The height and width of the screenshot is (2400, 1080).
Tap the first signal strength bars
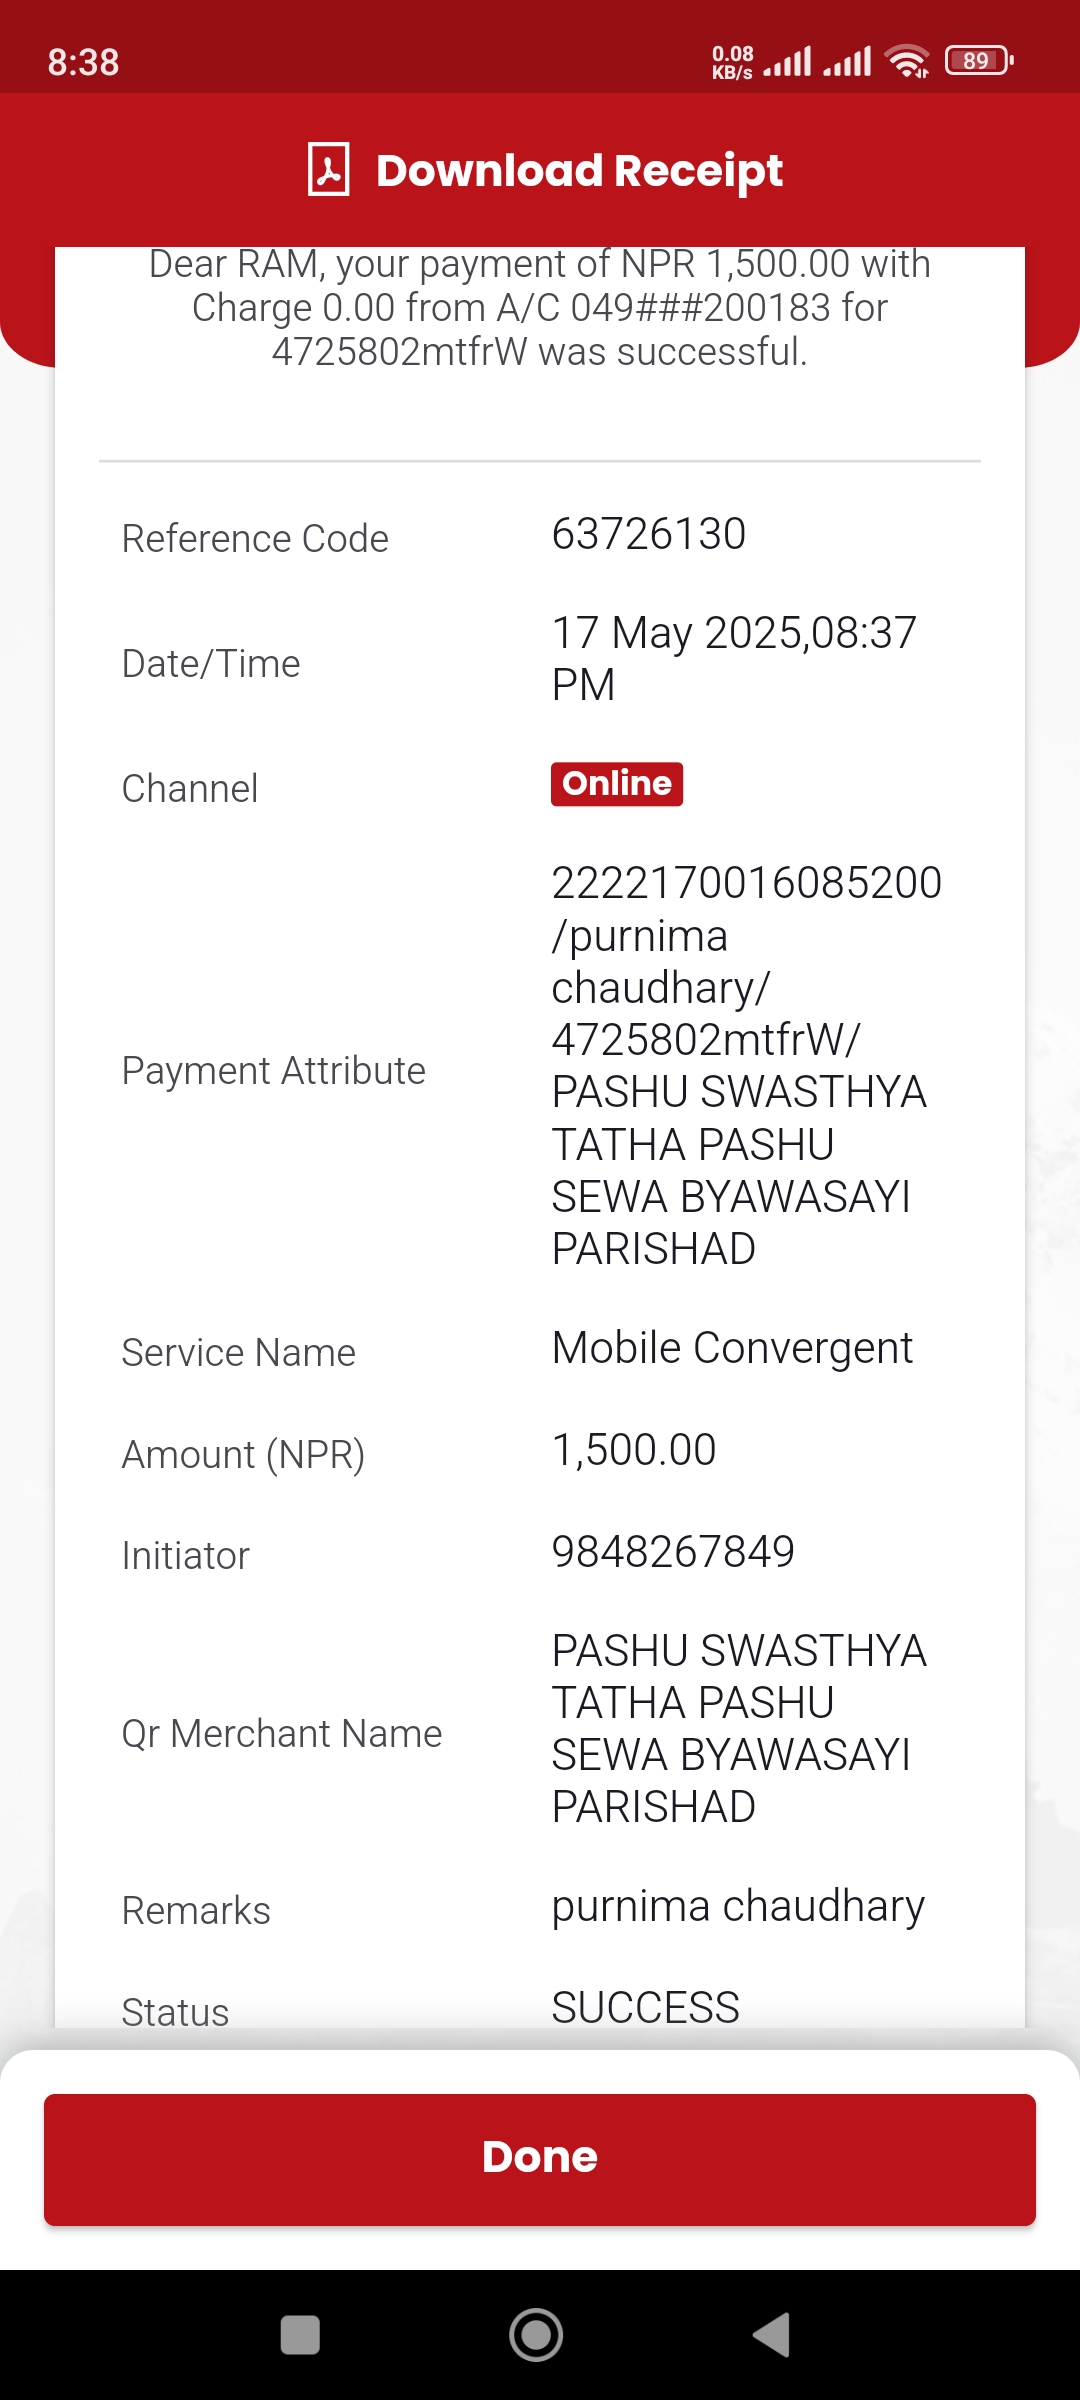pyautogui.click(x=788, y=61)
